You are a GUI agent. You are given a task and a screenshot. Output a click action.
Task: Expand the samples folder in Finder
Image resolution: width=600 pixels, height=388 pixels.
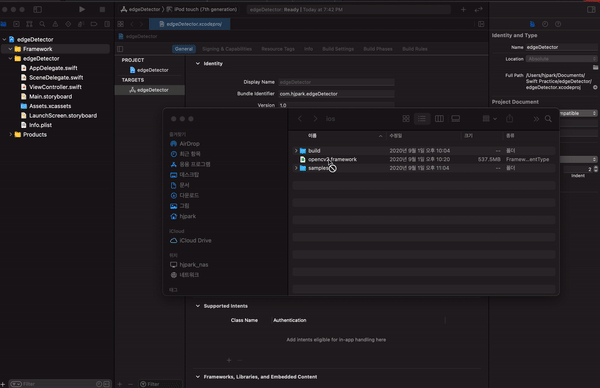(x=296, y=168)
